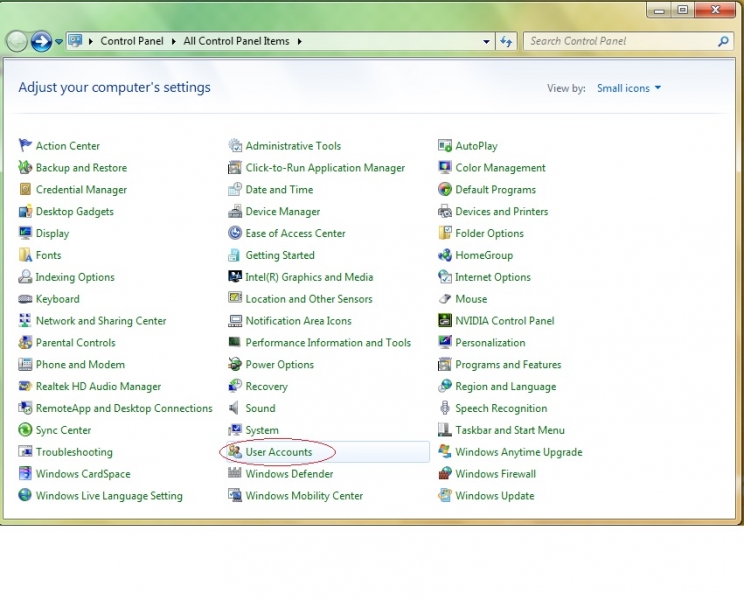Open the address bar history dropdown arrow

point(487,42)
